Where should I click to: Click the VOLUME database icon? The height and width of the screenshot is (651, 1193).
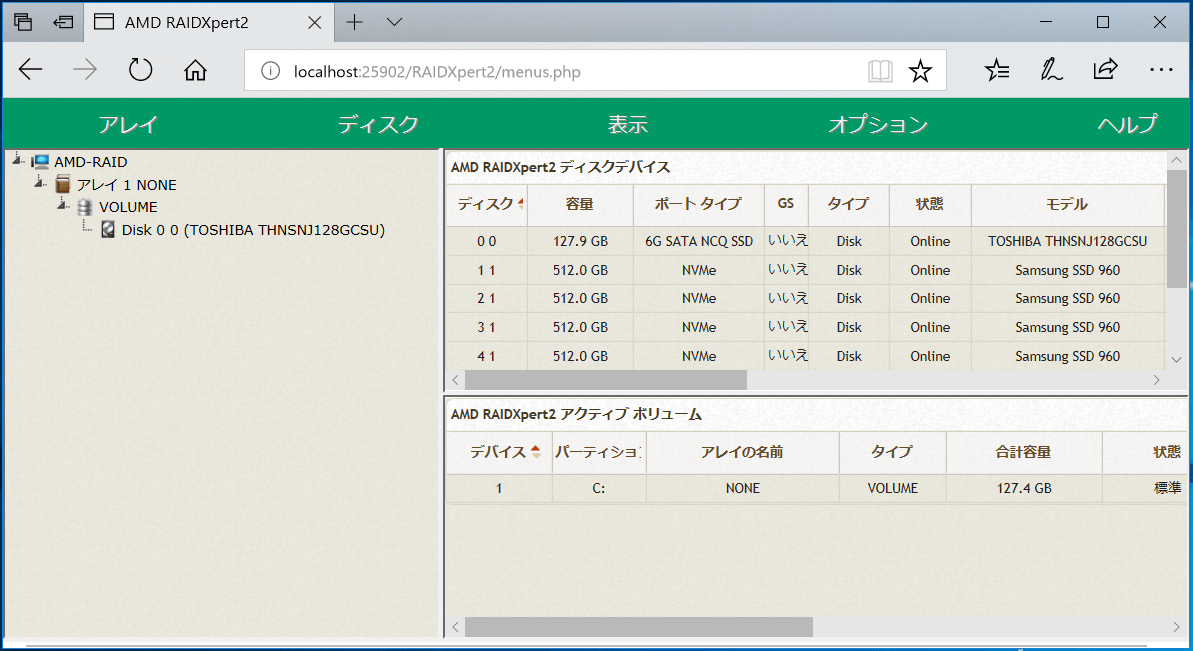pos(85,207)
